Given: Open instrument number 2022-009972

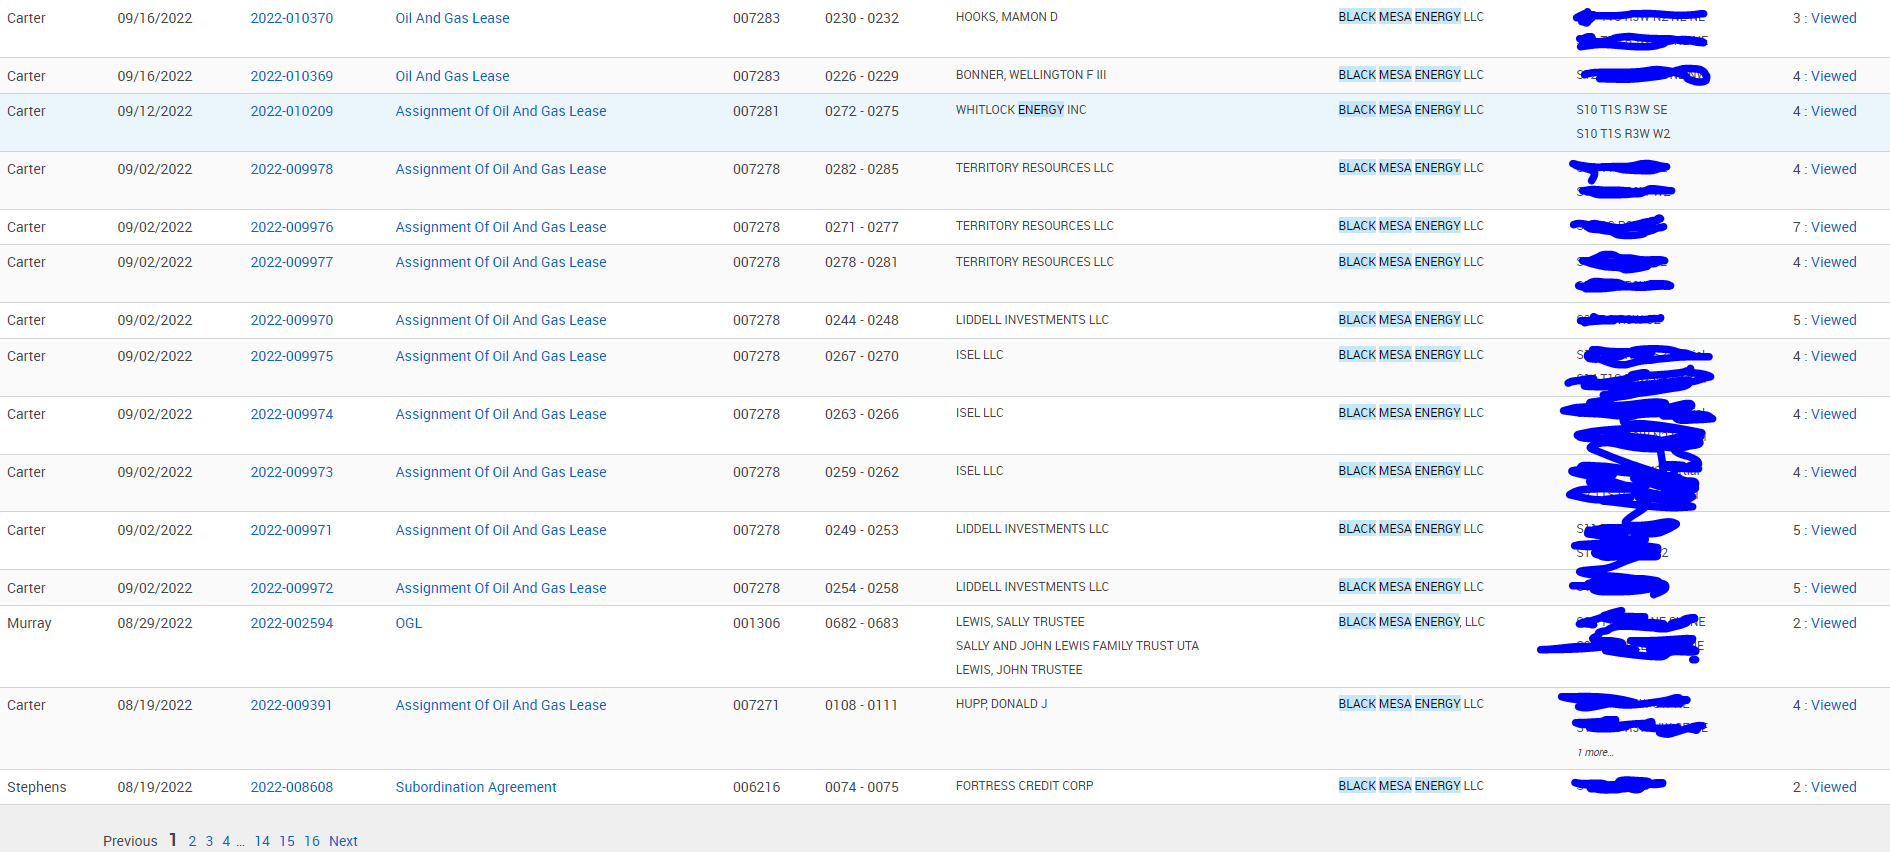Looking at the screenshot, I should [292, 588].
